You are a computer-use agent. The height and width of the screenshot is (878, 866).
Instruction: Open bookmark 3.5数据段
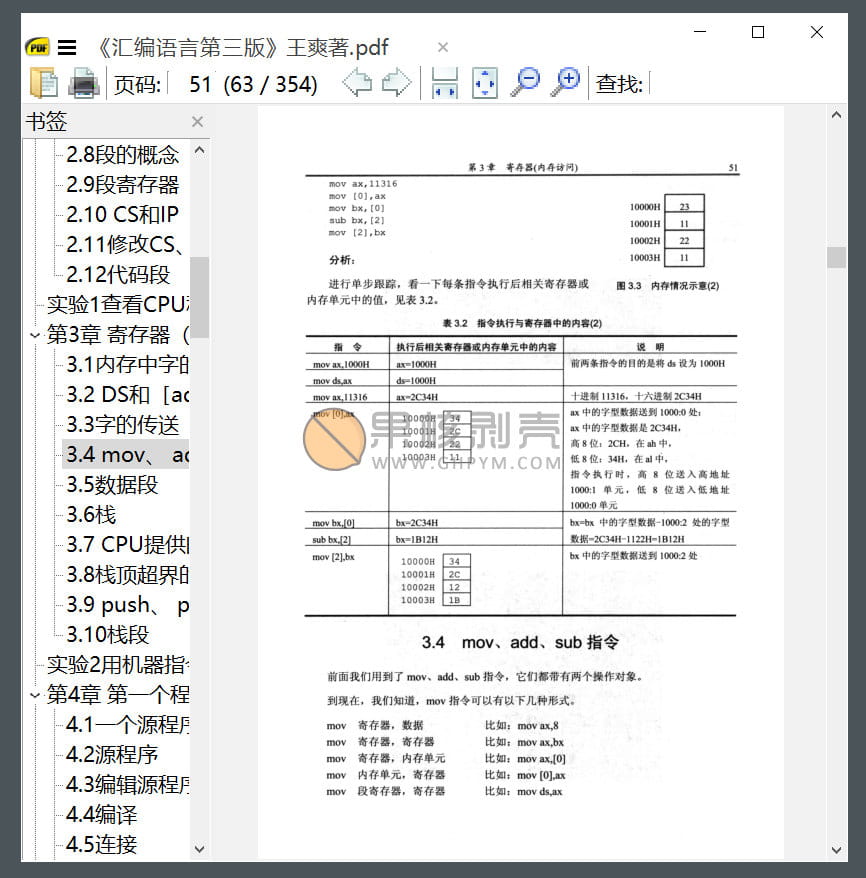pos(112,485)
